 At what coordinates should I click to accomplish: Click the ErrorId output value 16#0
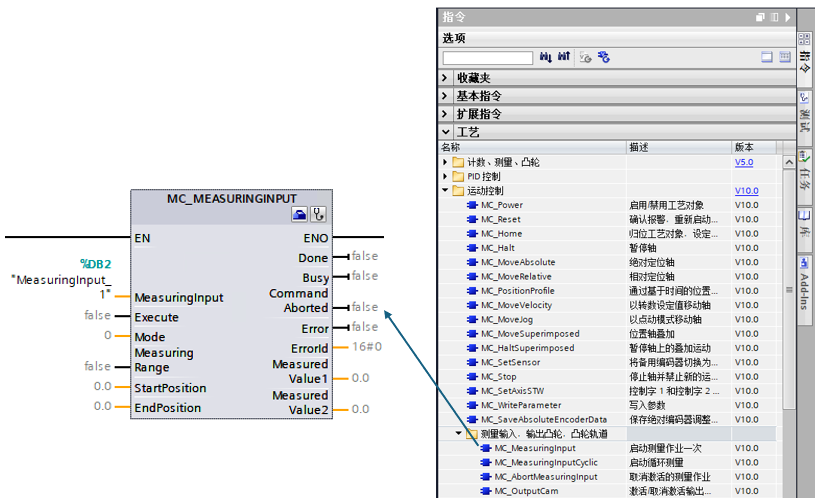click(367, 347)
